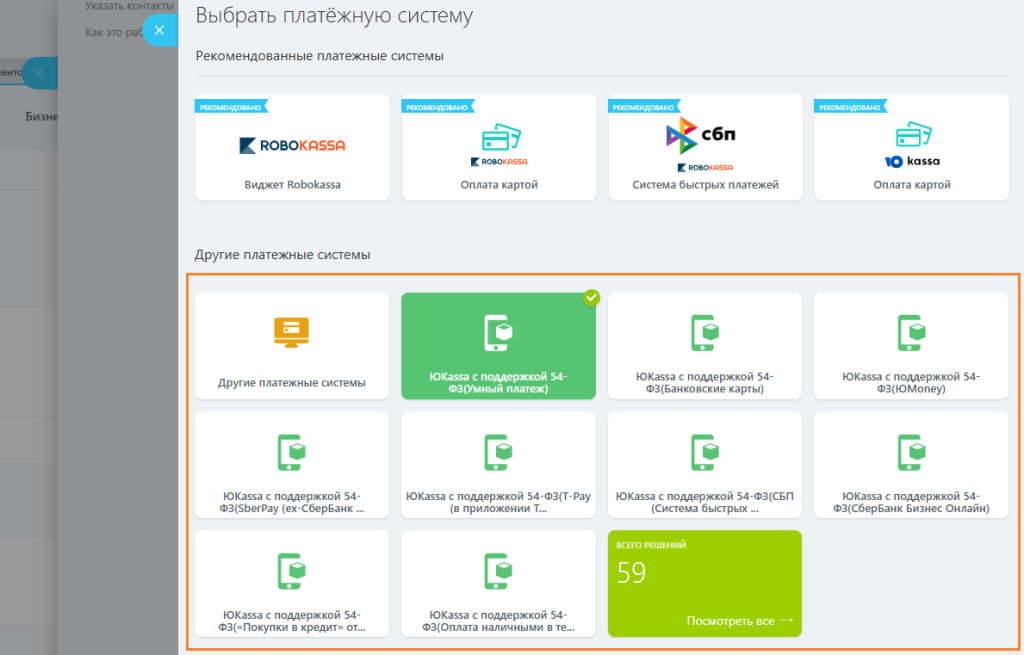1024x655 pixels.
Task: Click the phone icon above Покупки в кредит
Action: click(x=291, y=571)
